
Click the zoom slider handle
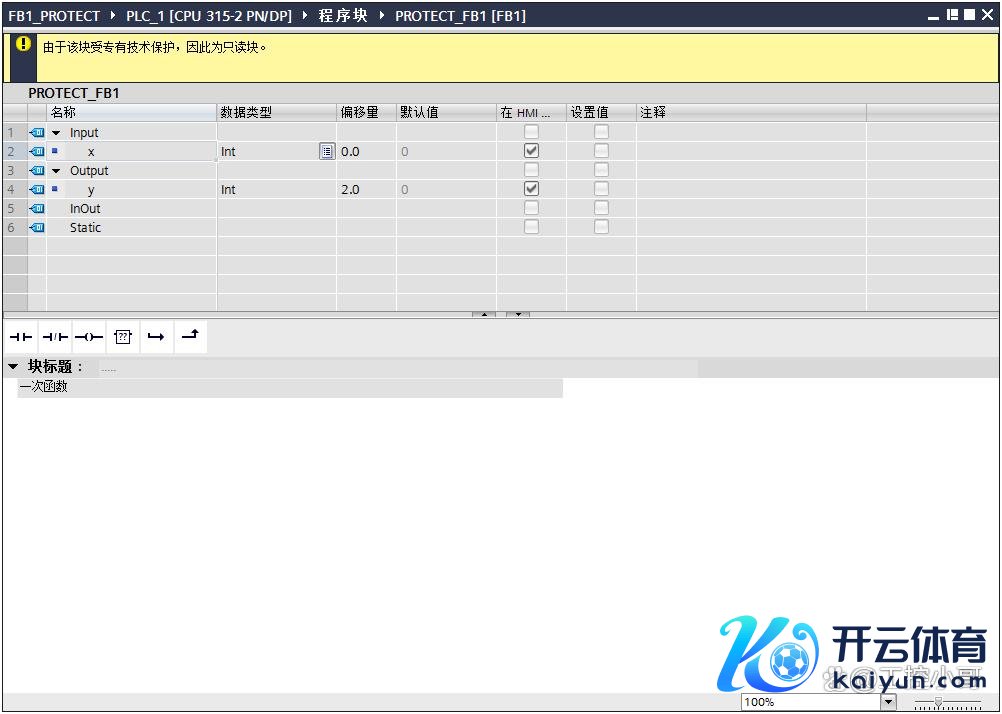[937, 703]
